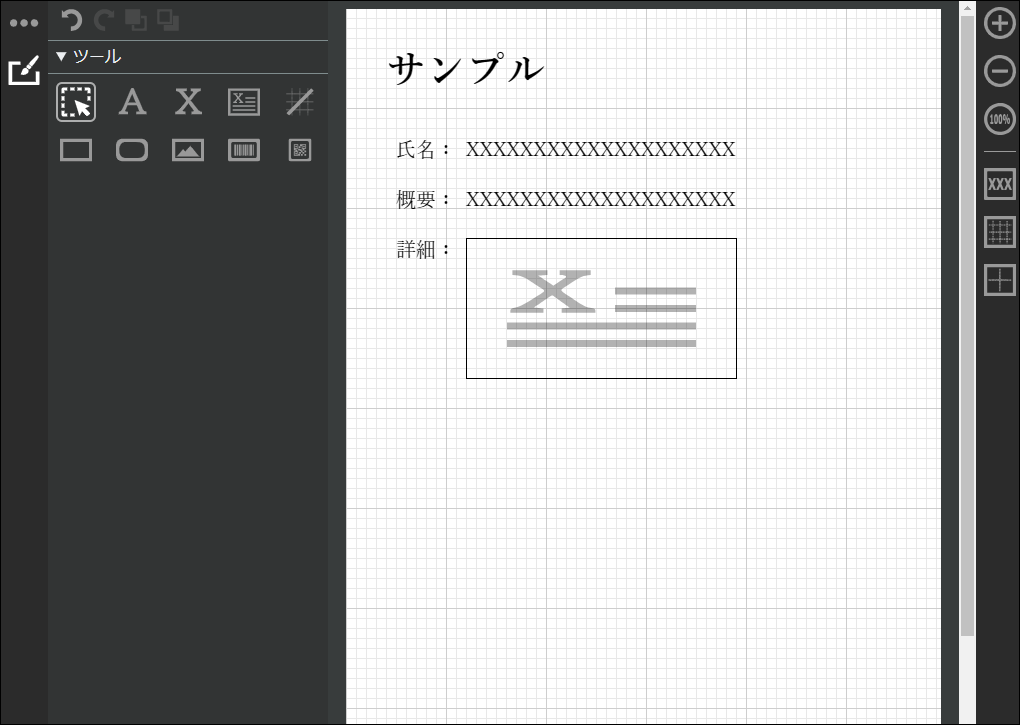This screenshot has height=725, width=1020.
Task: Toggle the crosshair guide display
Action: 1000,280
